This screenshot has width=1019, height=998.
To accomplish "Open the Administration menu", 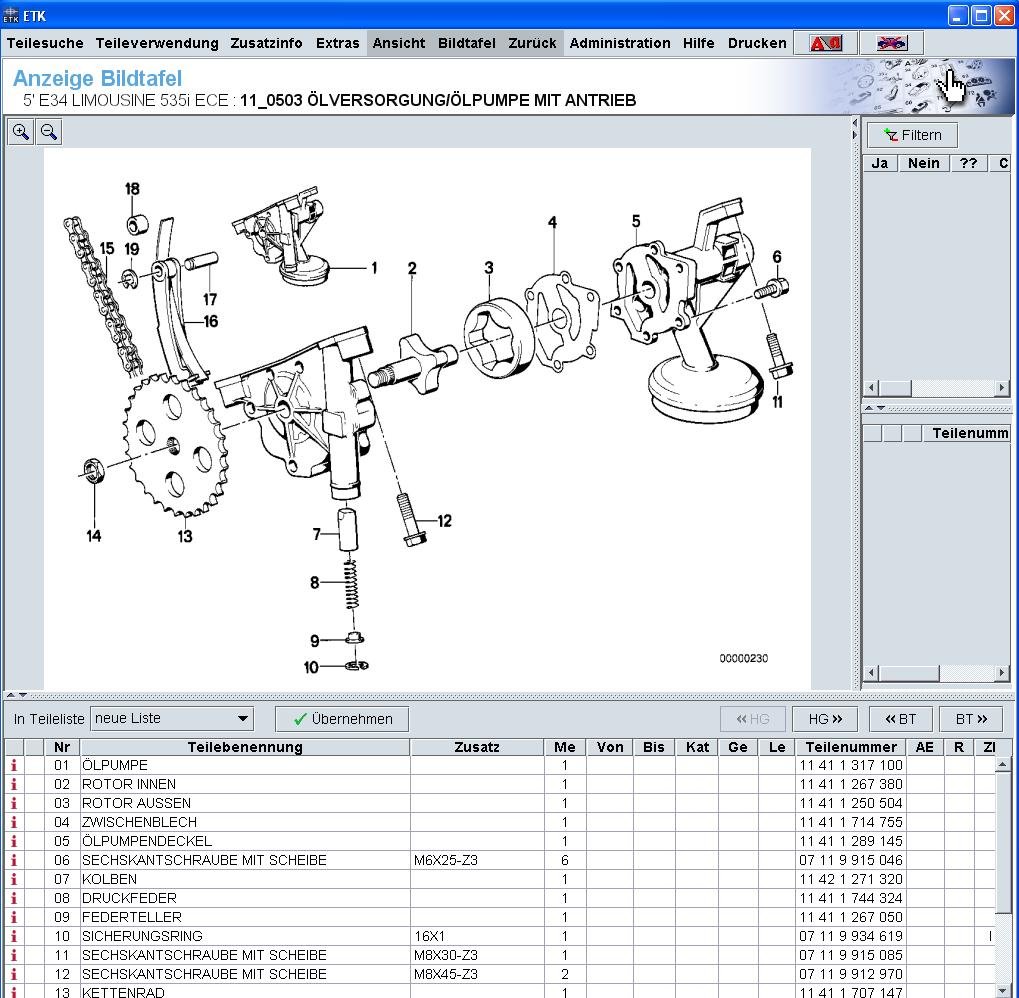I will (619, 43).
